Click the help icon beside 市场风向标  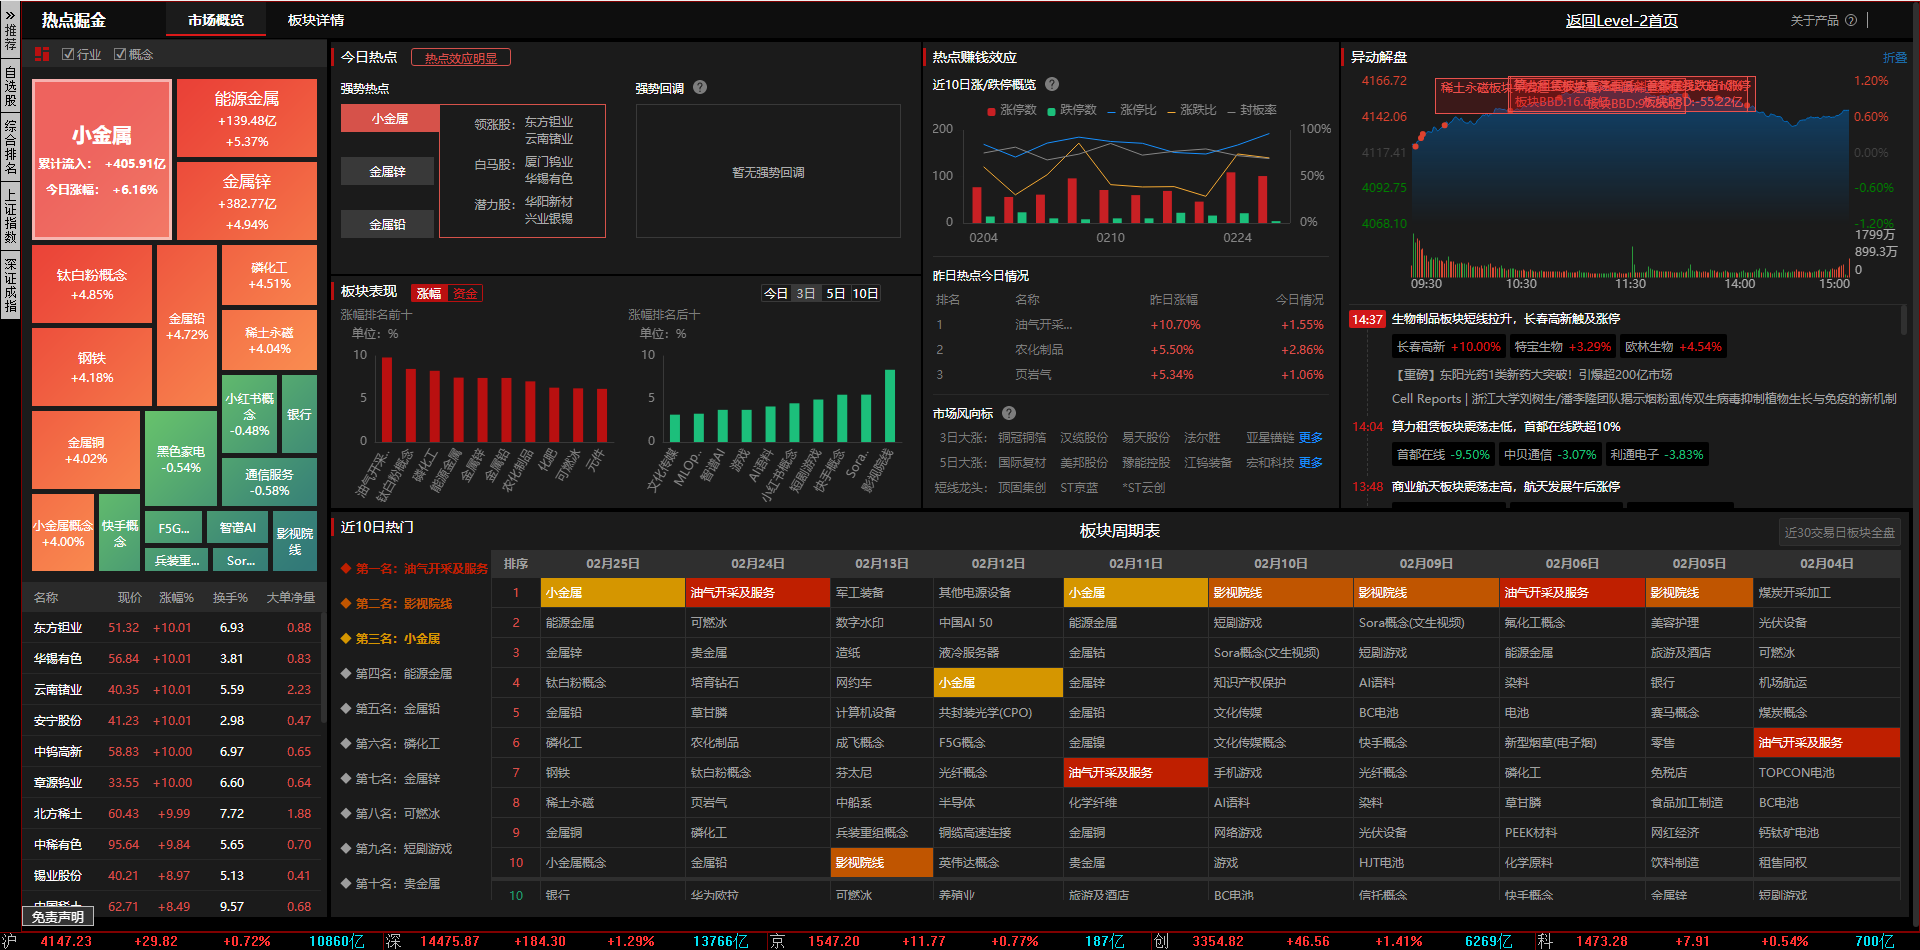tap(1009, 413)
